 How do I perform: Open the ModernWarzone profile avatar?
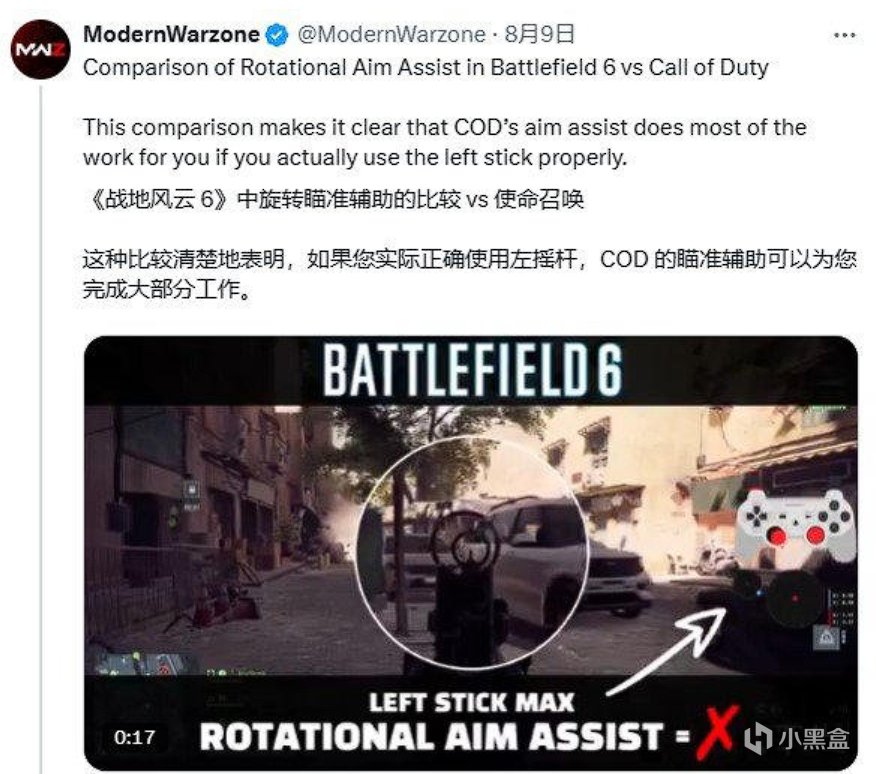tap(40, 49)
